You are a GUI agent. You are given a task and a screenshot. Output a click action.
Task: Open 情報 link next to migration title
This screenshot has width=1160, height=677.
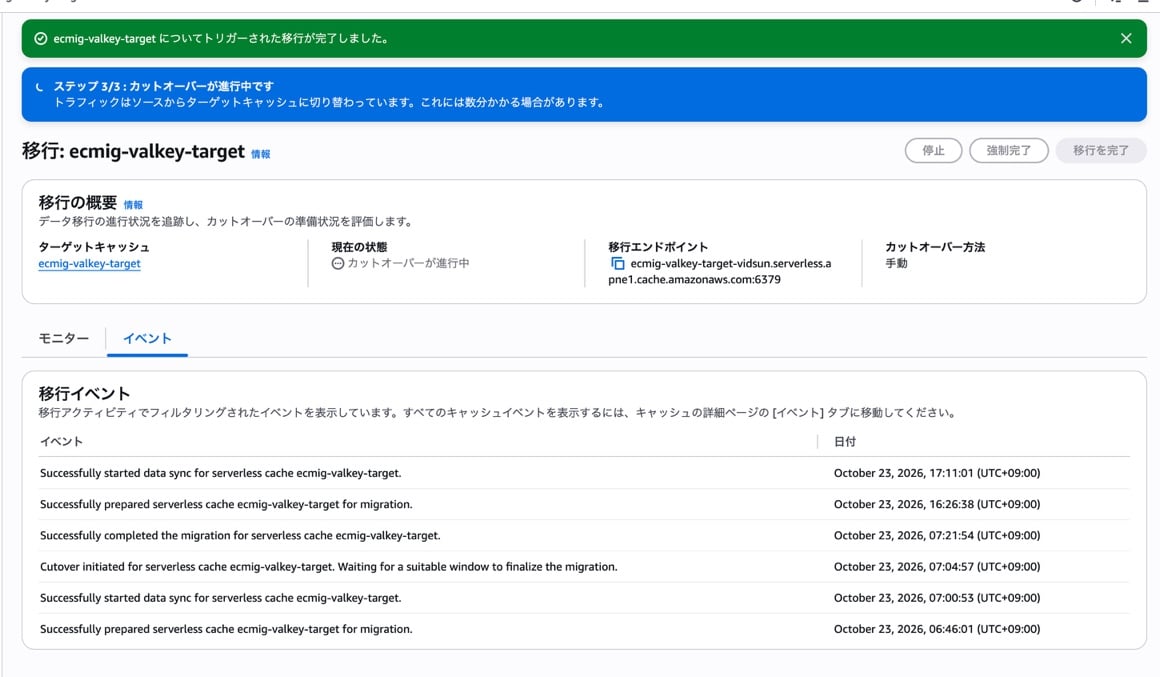(x=260, y=154)
